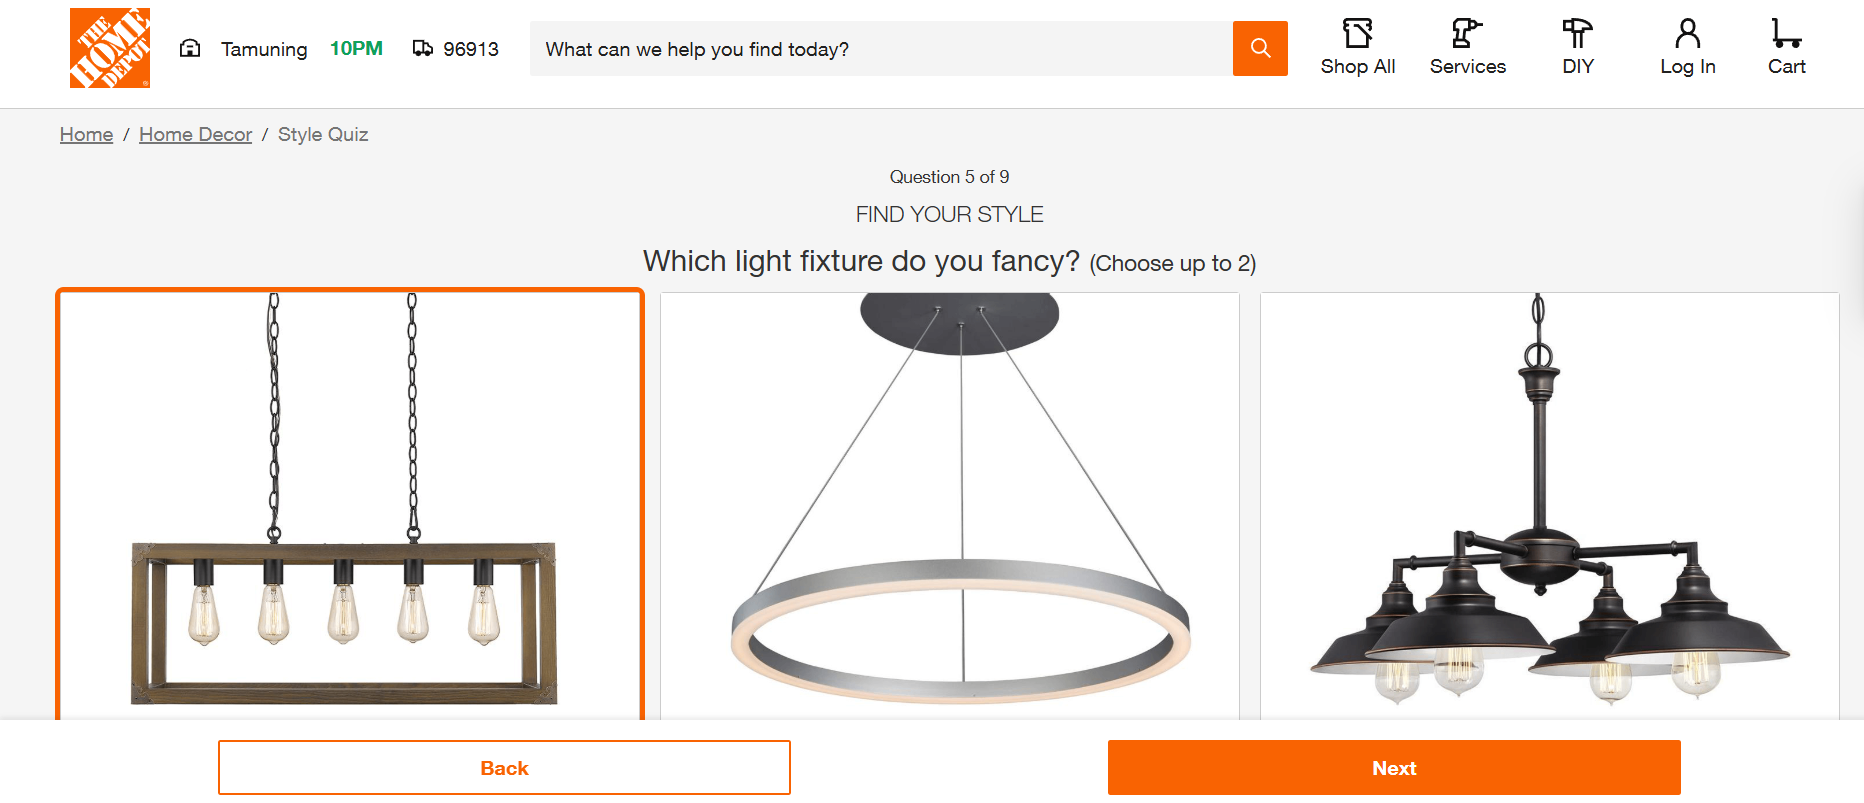The width and height of the screenshot is (1864, 803).
Task: Open the Home Decor breadcrumb link
Action: (x=195, y=135)
